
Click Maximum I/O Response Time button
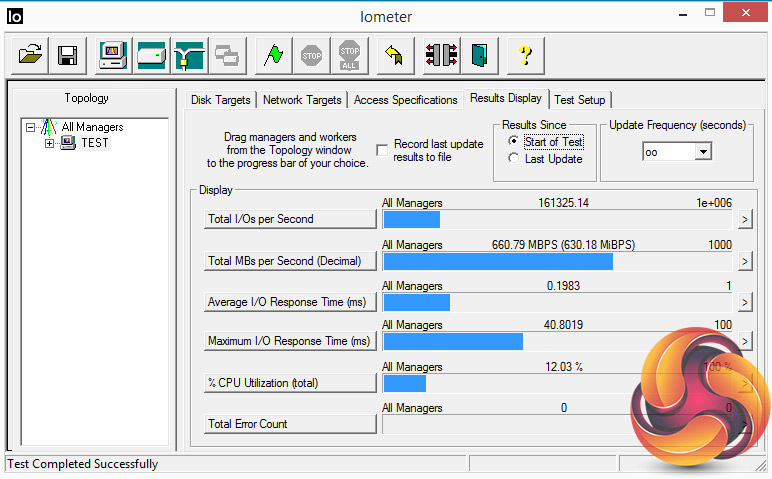point(290,341)
